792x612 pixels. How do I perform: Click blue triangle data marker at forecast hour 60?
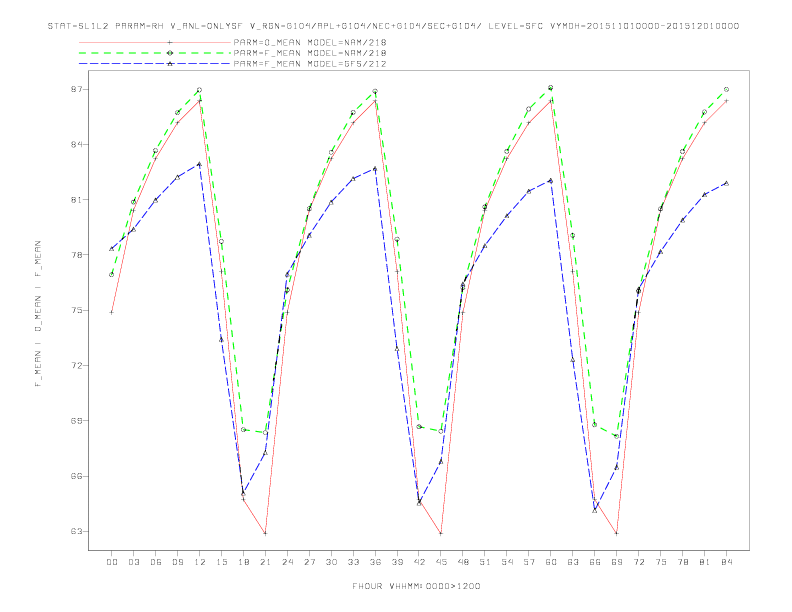[x=551, y=180]
